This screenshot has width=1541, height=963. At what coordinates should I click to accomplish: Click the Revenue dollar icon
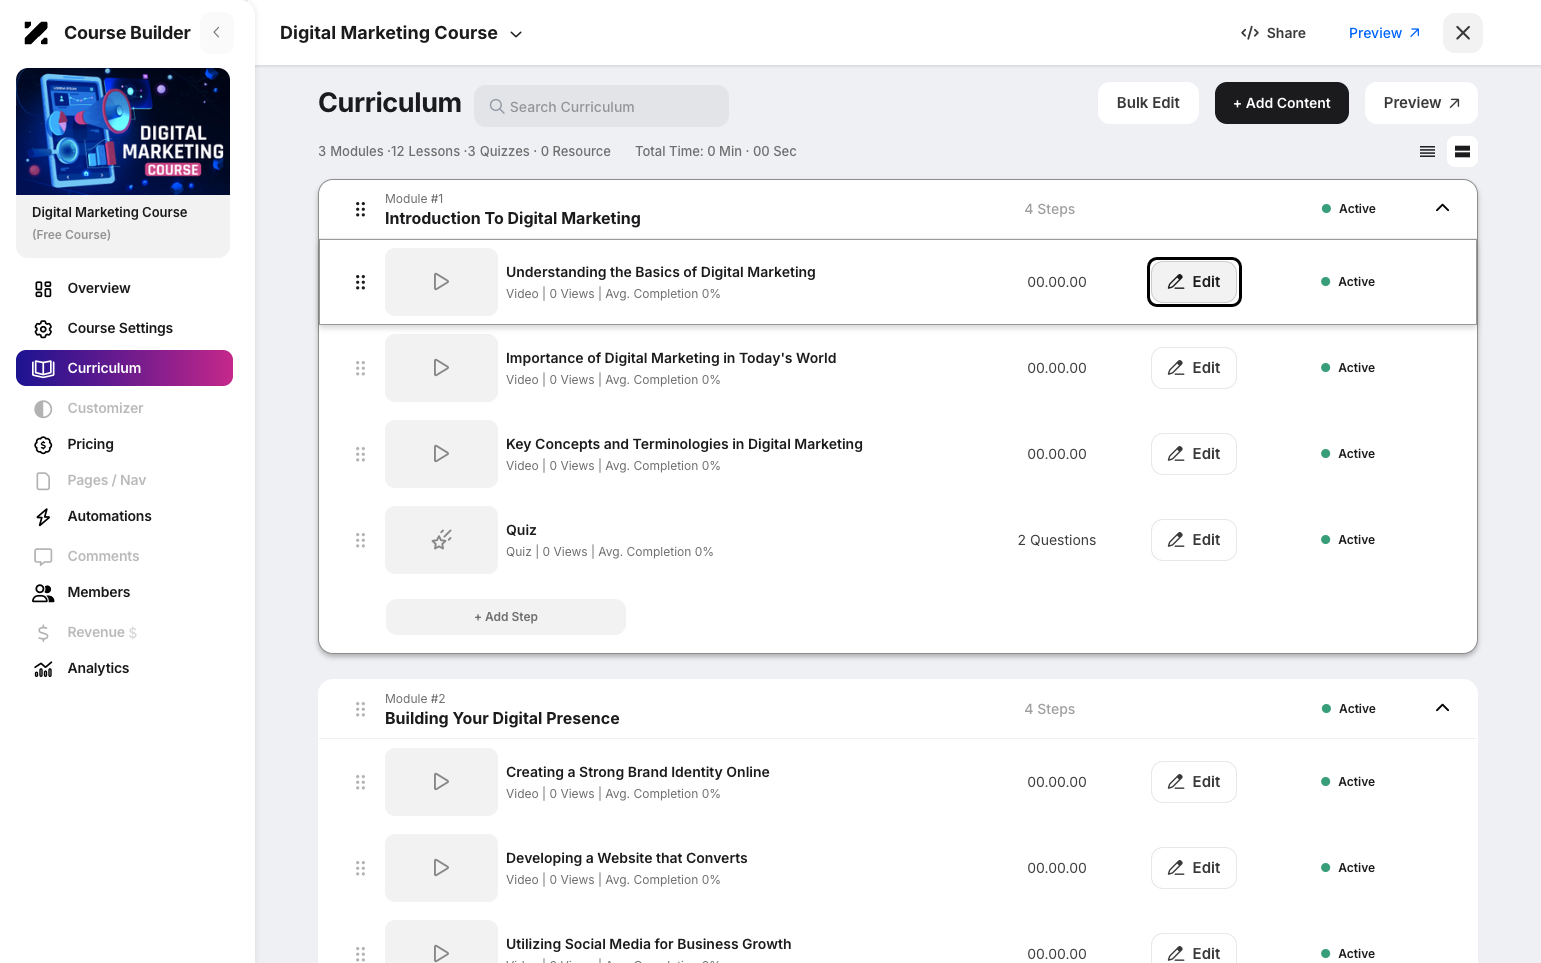coord(43,633)
